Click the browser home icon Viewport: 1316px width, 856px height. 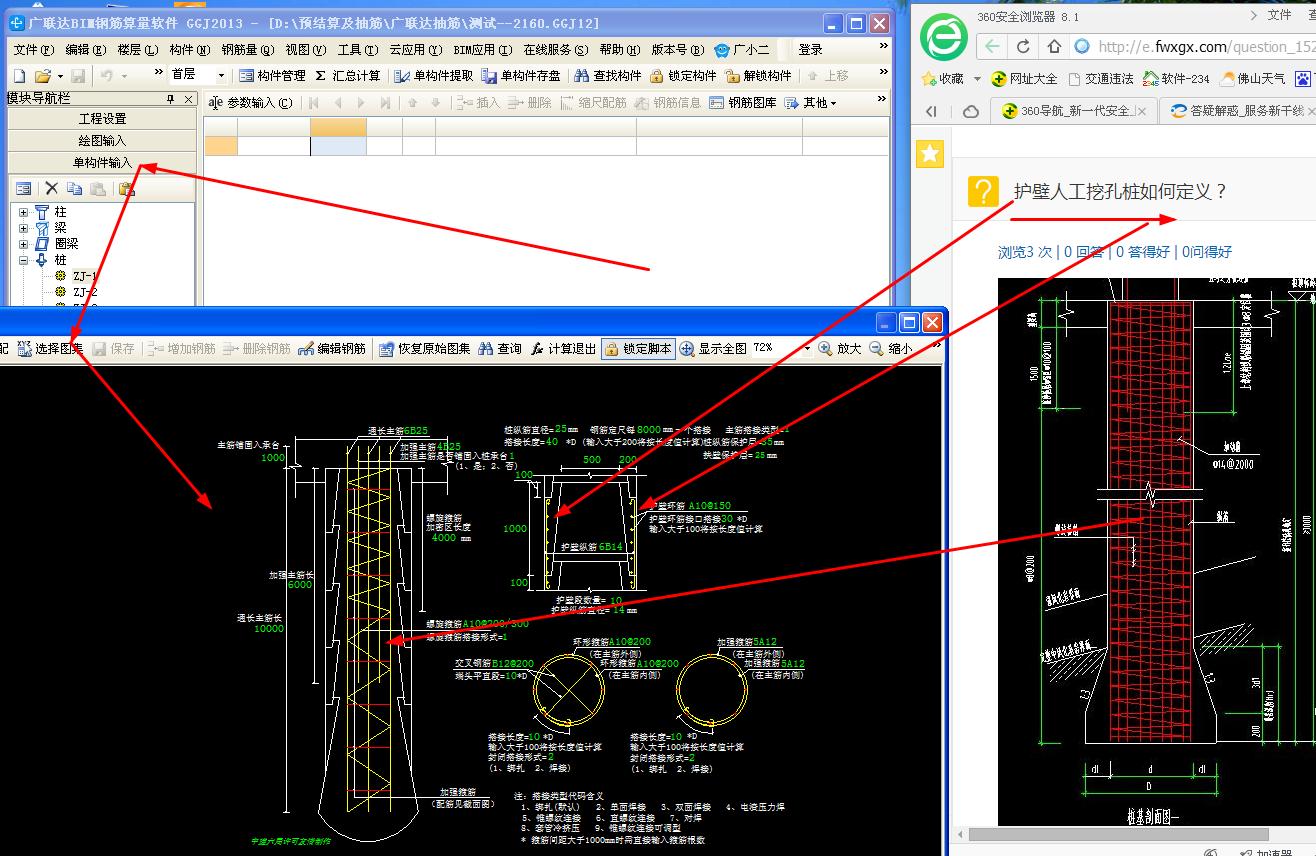(x=1054, y=46)
